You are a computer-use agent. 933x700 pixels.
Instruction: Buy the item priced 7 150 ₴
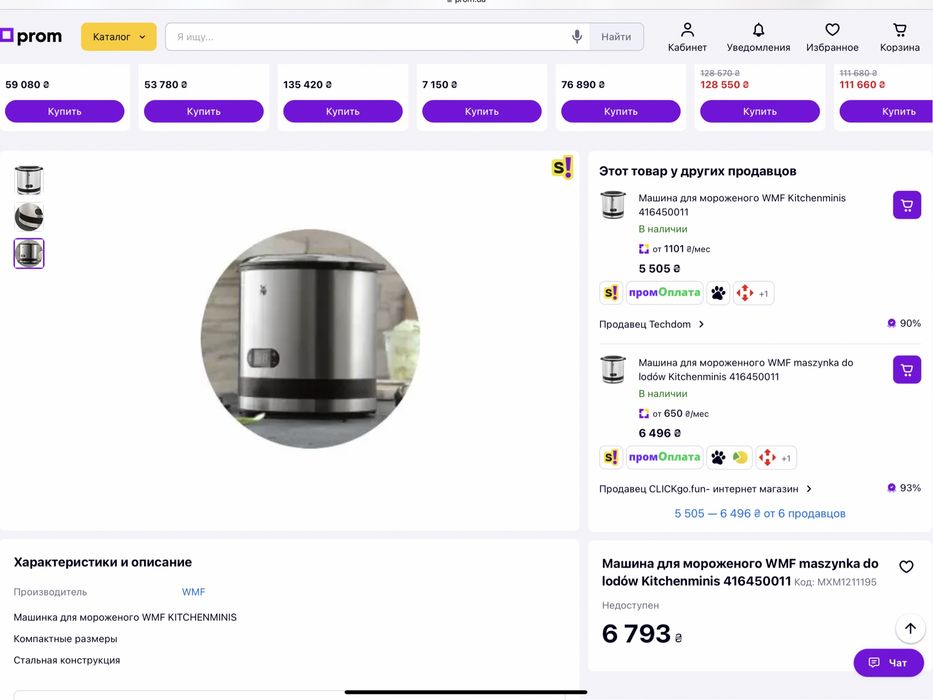(x=482, y=111)
